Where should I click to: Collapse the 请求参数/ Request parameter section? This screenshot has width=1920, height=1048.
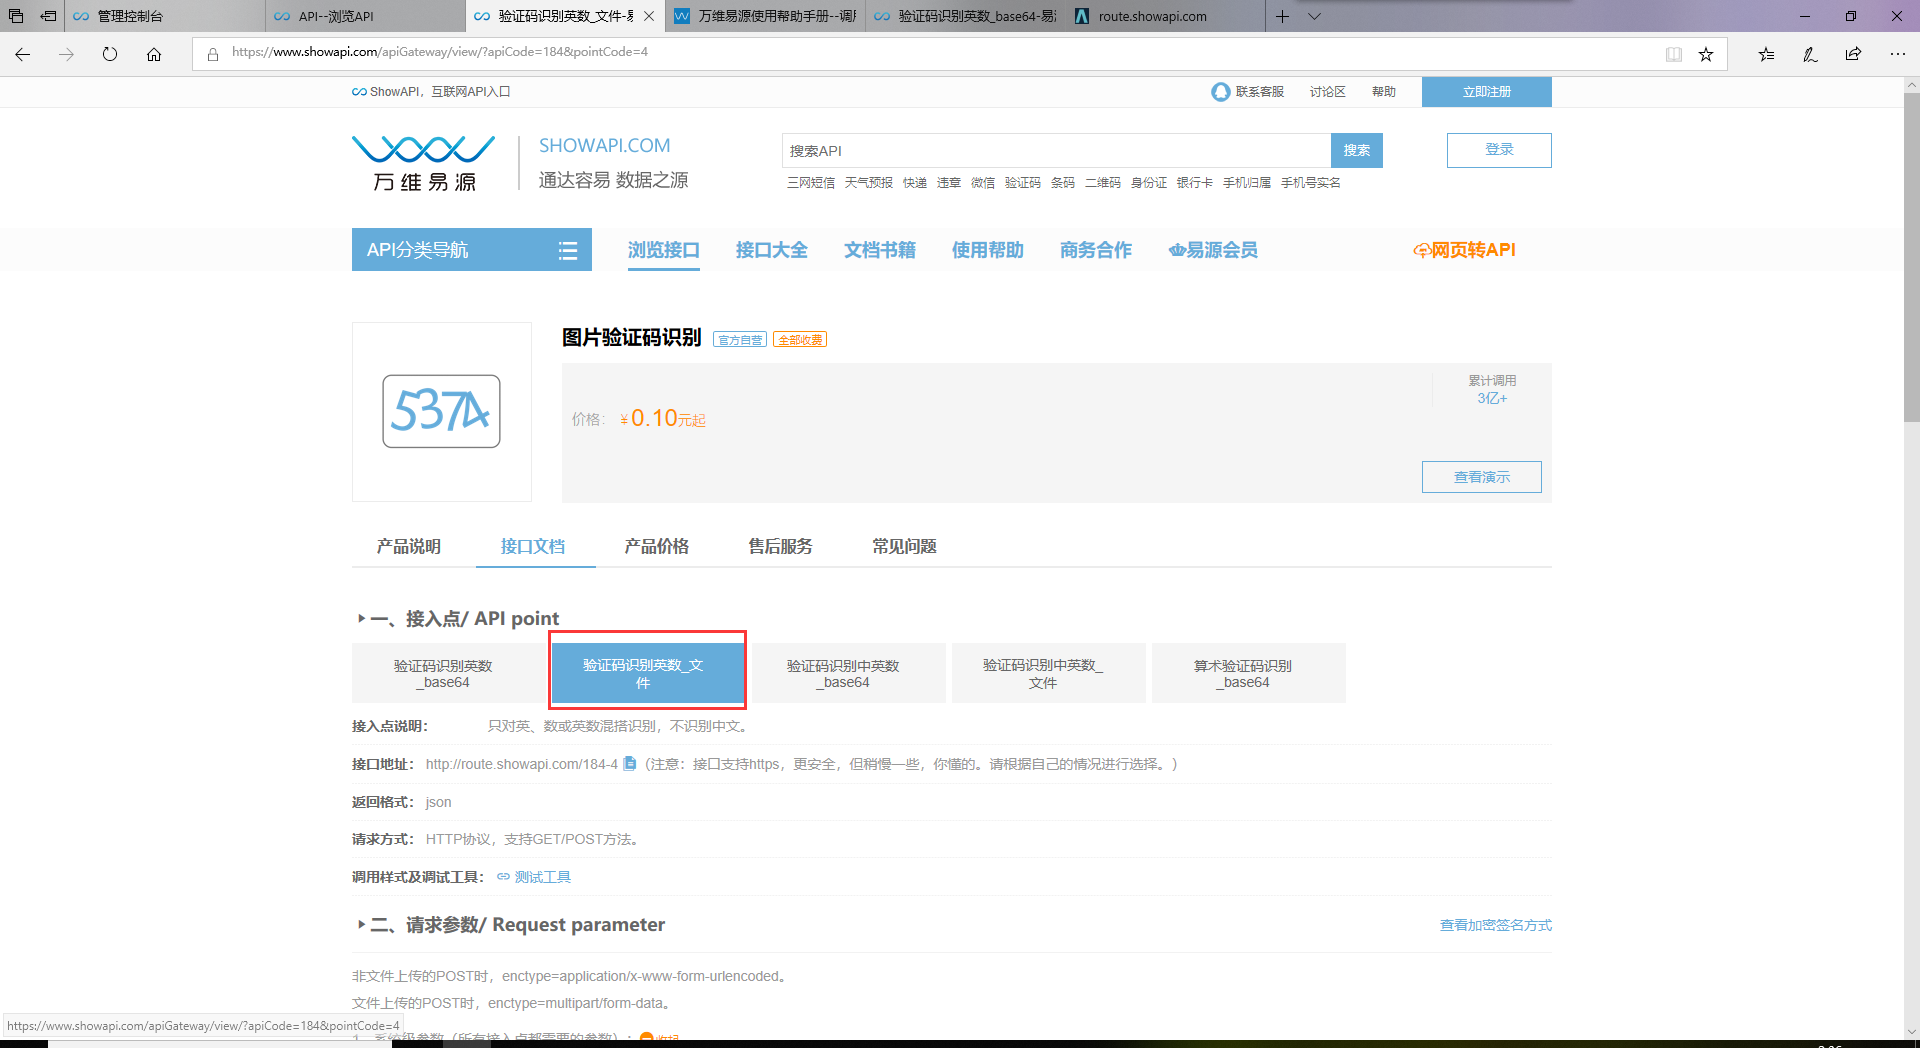click(x=361, y=925)
